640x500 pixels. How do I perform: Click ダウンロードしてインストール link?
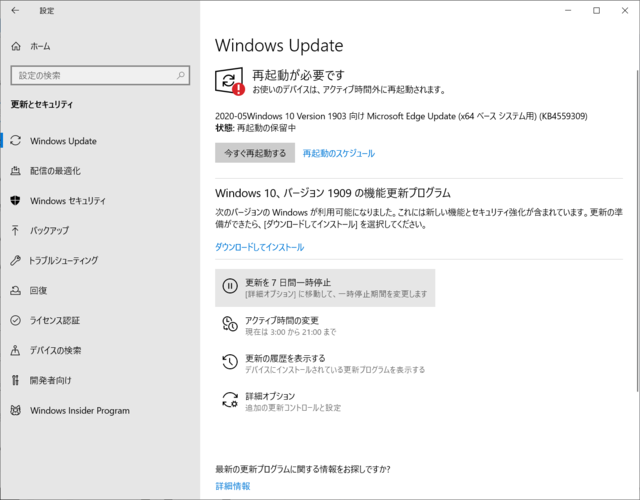(259, 247)
